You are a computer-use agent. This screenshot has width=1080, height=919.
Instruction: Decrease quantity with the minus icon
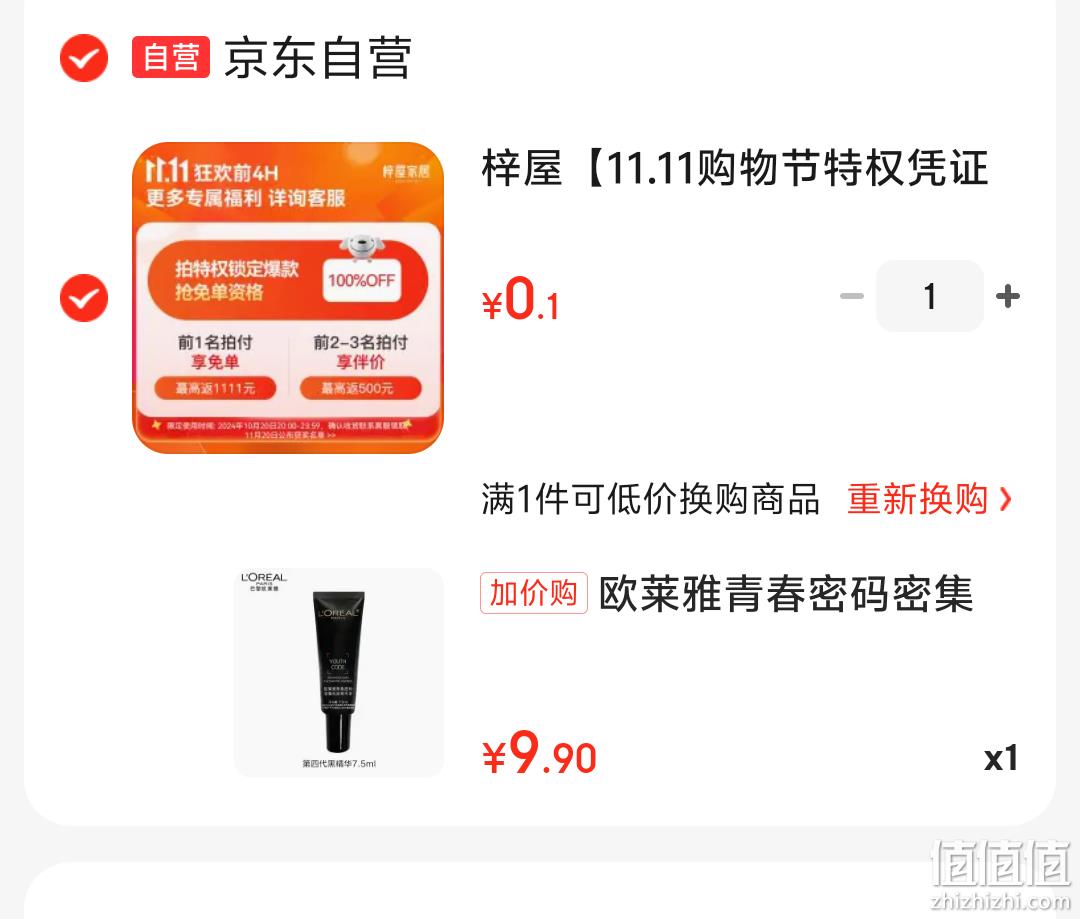coord(852,296)
